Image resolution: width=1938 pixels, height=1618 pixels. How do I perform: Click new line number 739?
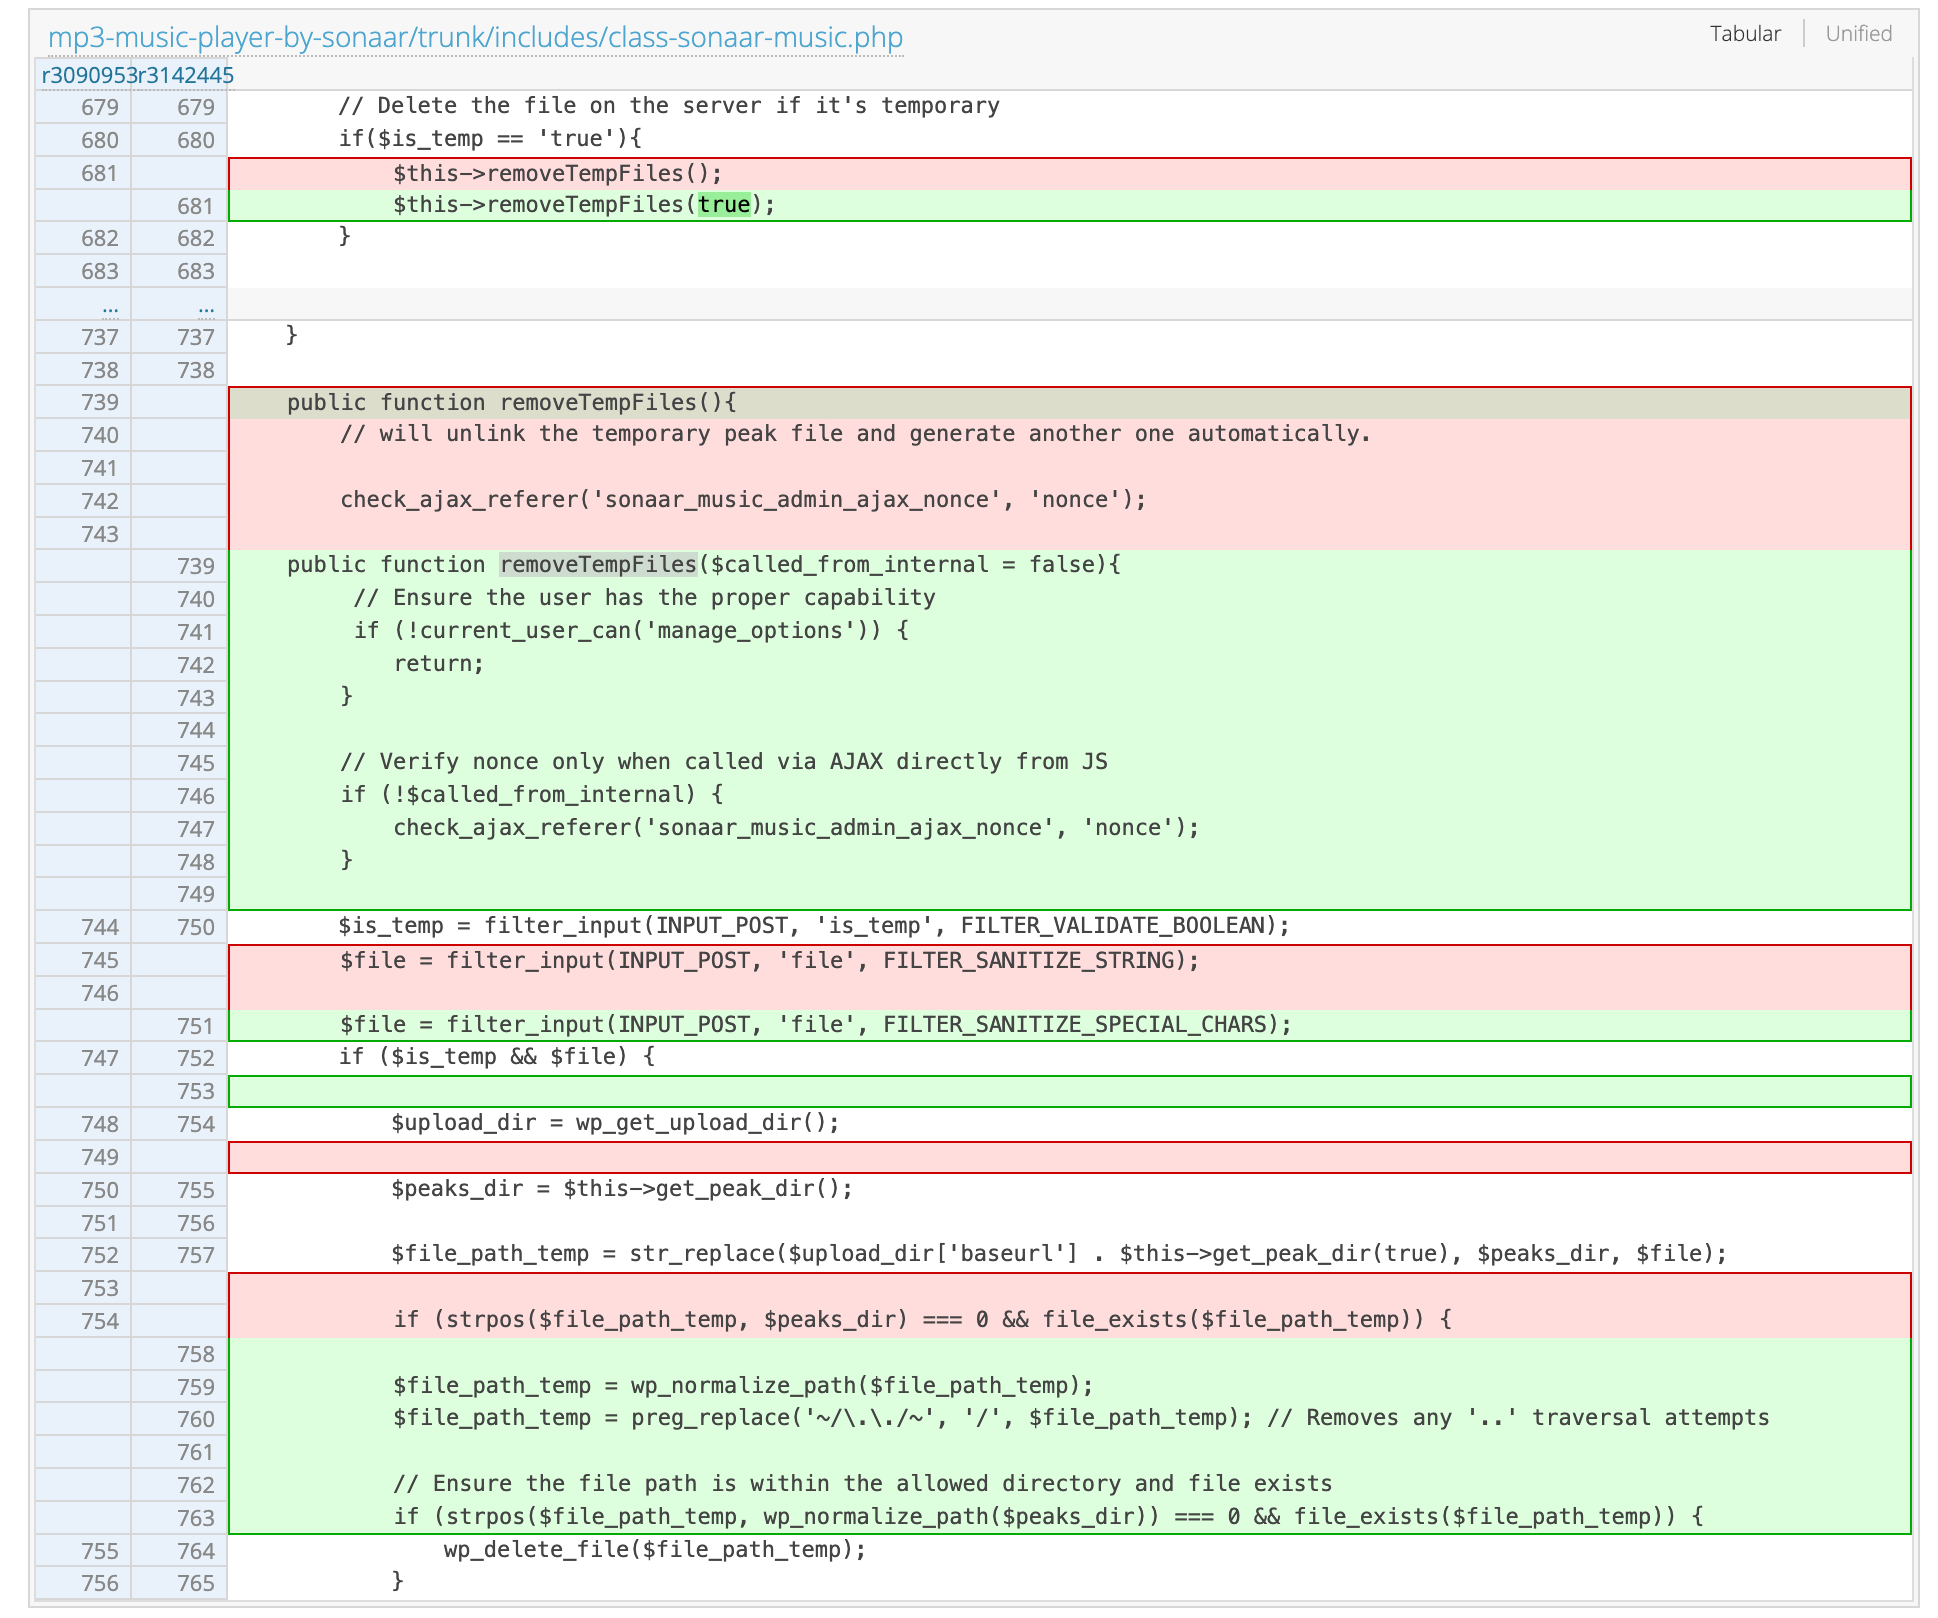point(195,567)
